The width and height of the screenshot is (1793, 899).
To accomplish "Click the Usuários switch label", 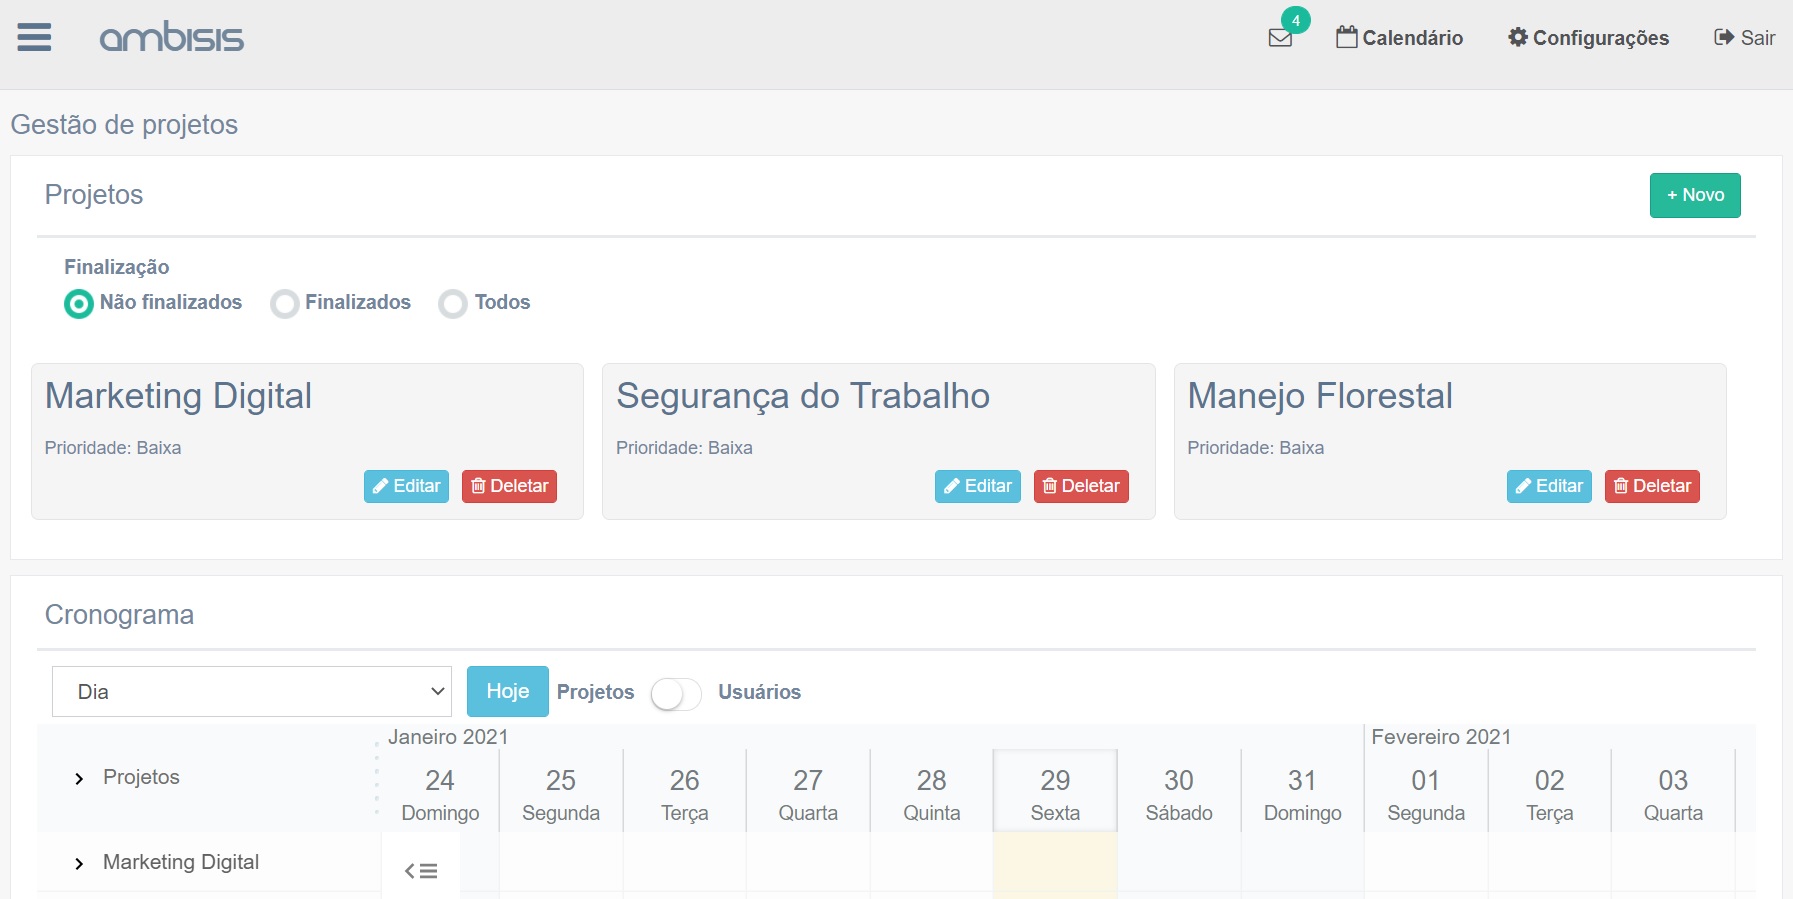I will pyautogui.click(x=759, y=692).
